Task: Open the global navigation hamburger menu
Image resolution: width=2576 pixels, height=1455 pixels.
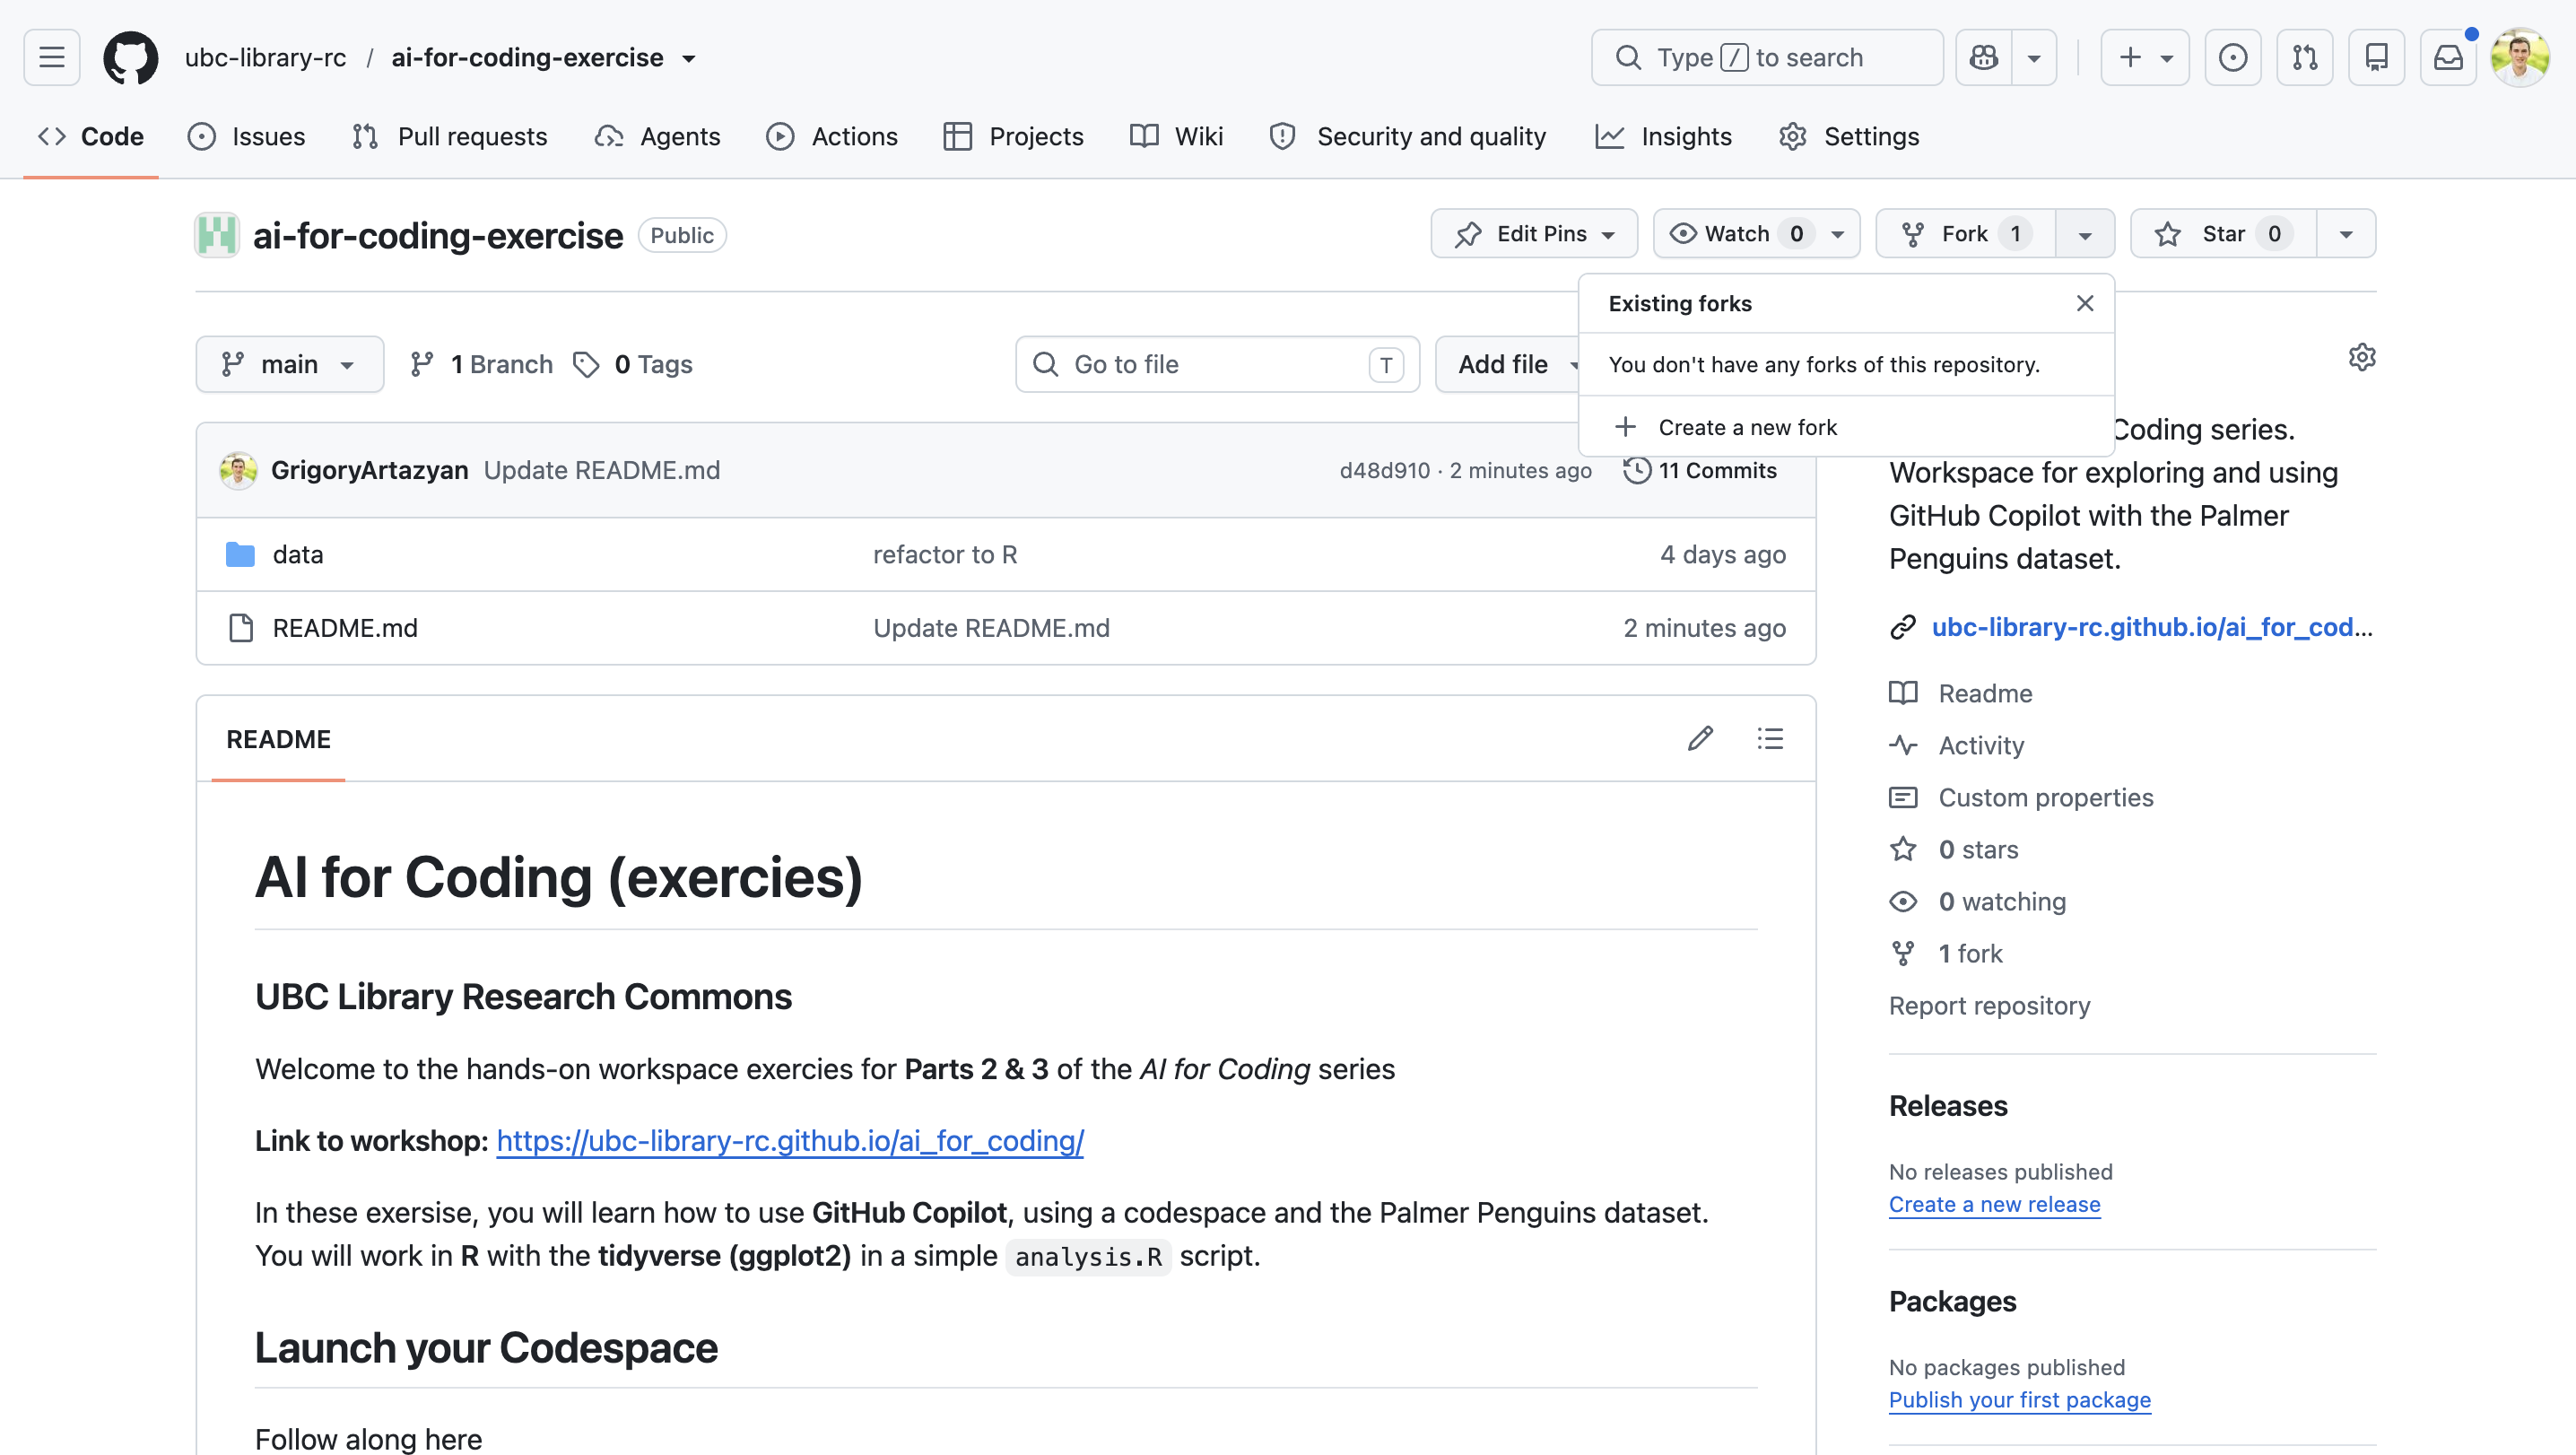Action: [x=52, y=57]
